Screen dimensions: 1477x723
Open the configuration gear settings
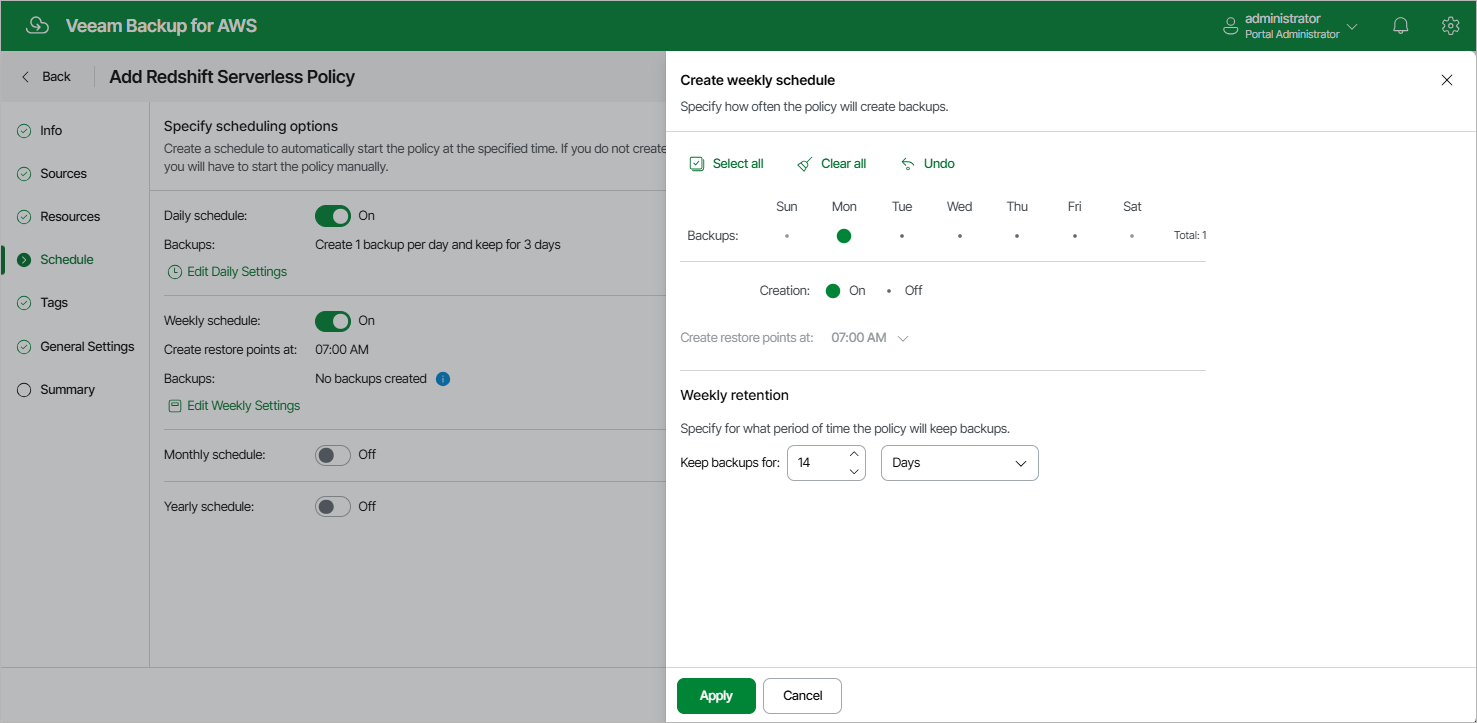click(1450, 26)
